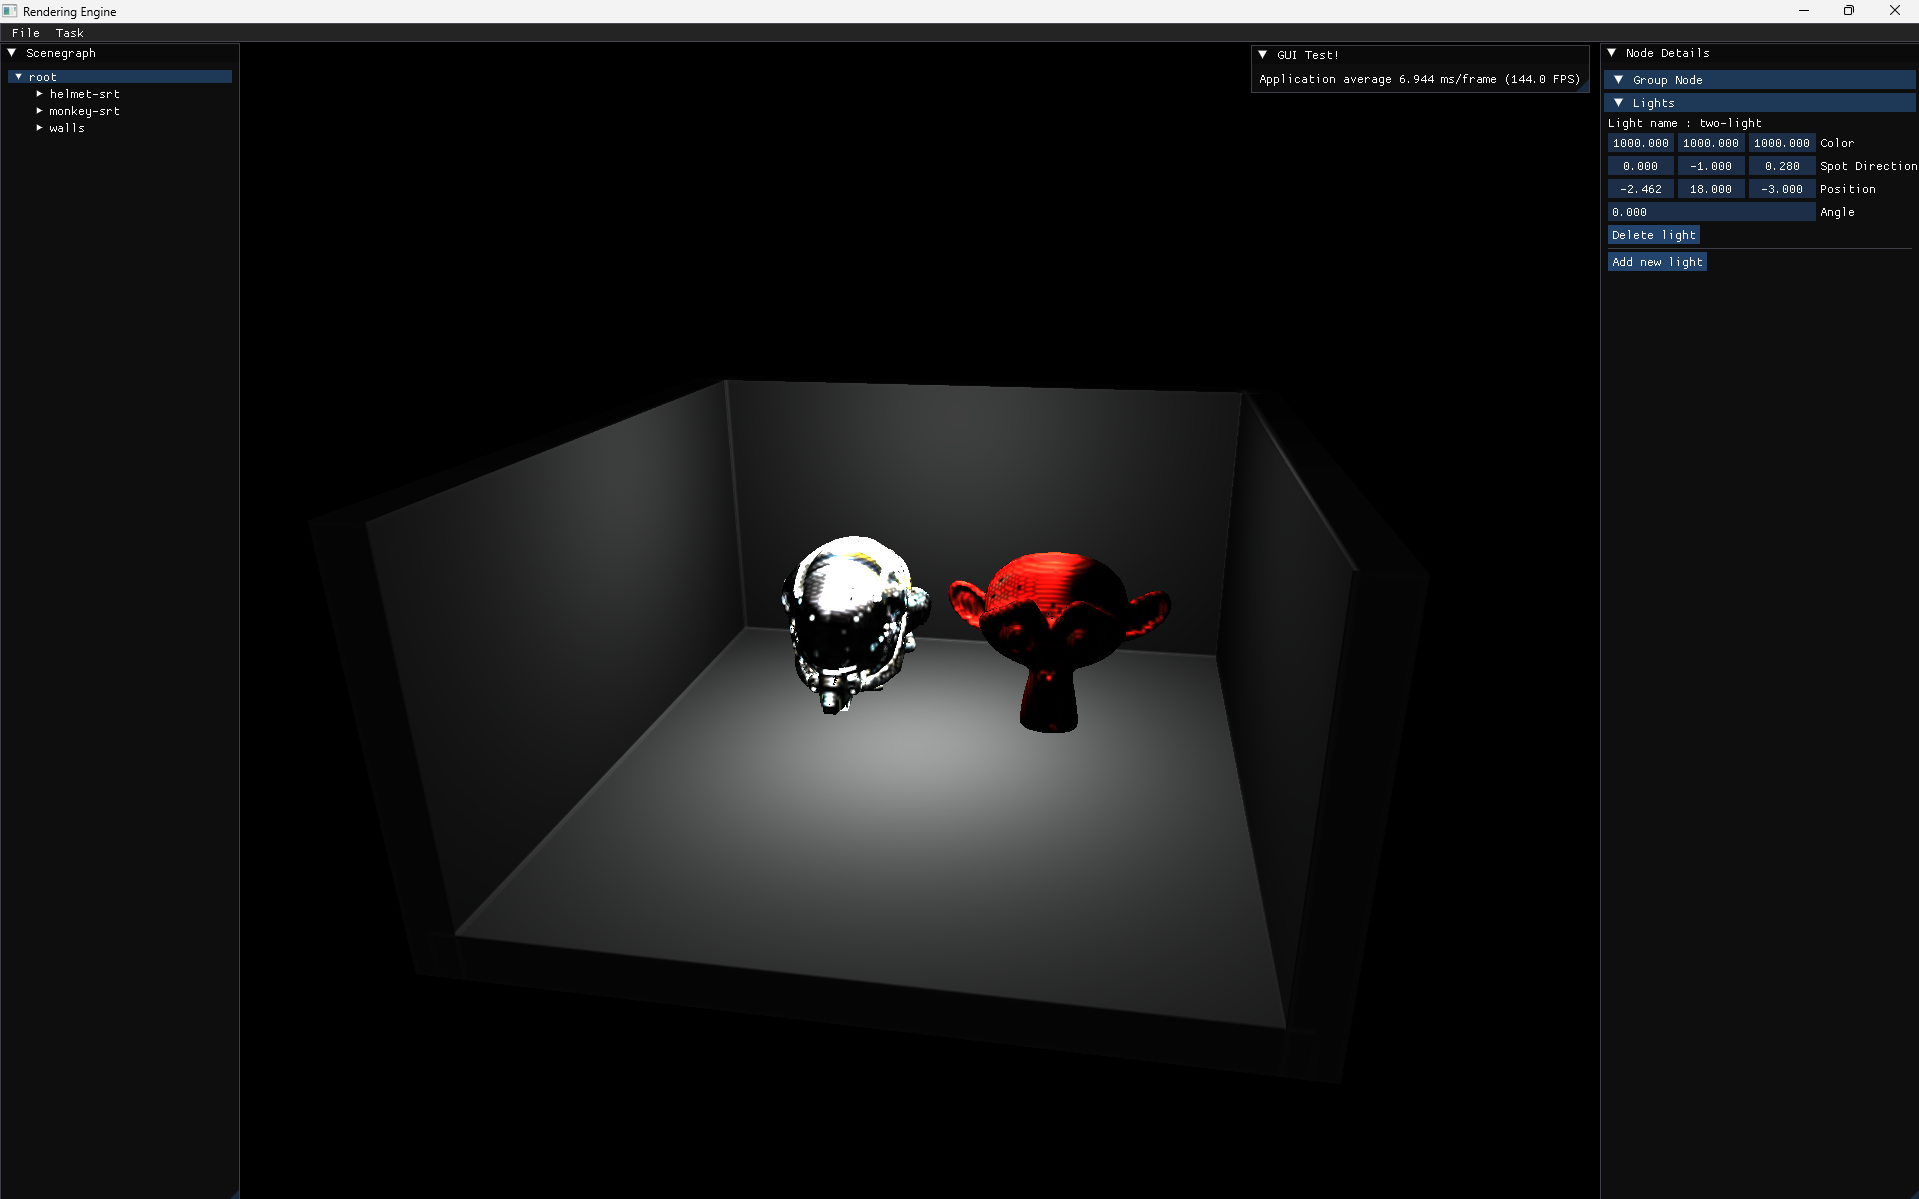
Task: Select the walls scenegraph entry
Action: (67, 127)
